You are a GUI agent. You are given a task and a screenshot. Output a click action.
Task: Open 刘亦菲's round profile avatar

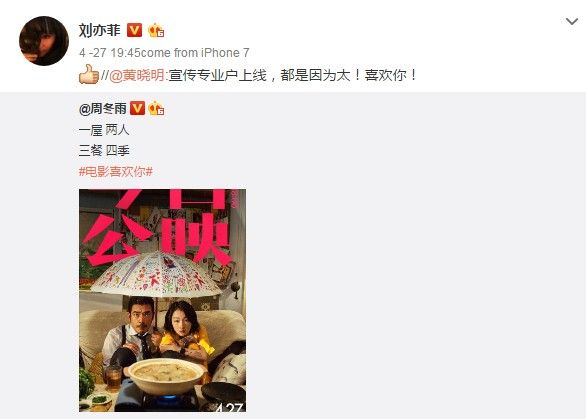click(44, 41)
